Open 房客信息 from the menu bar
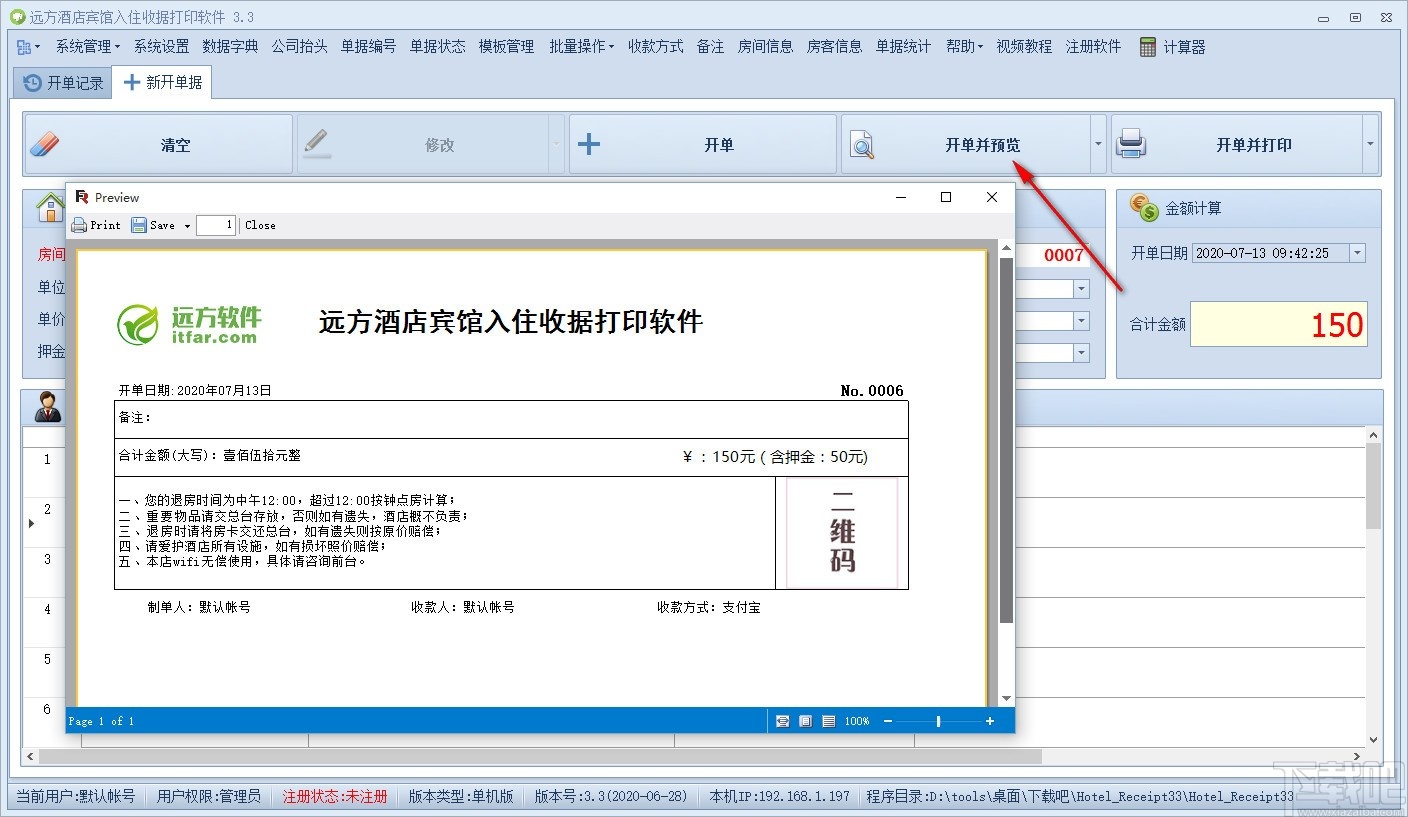Screen dimensions: 1408x817 [x=834, y=46]
